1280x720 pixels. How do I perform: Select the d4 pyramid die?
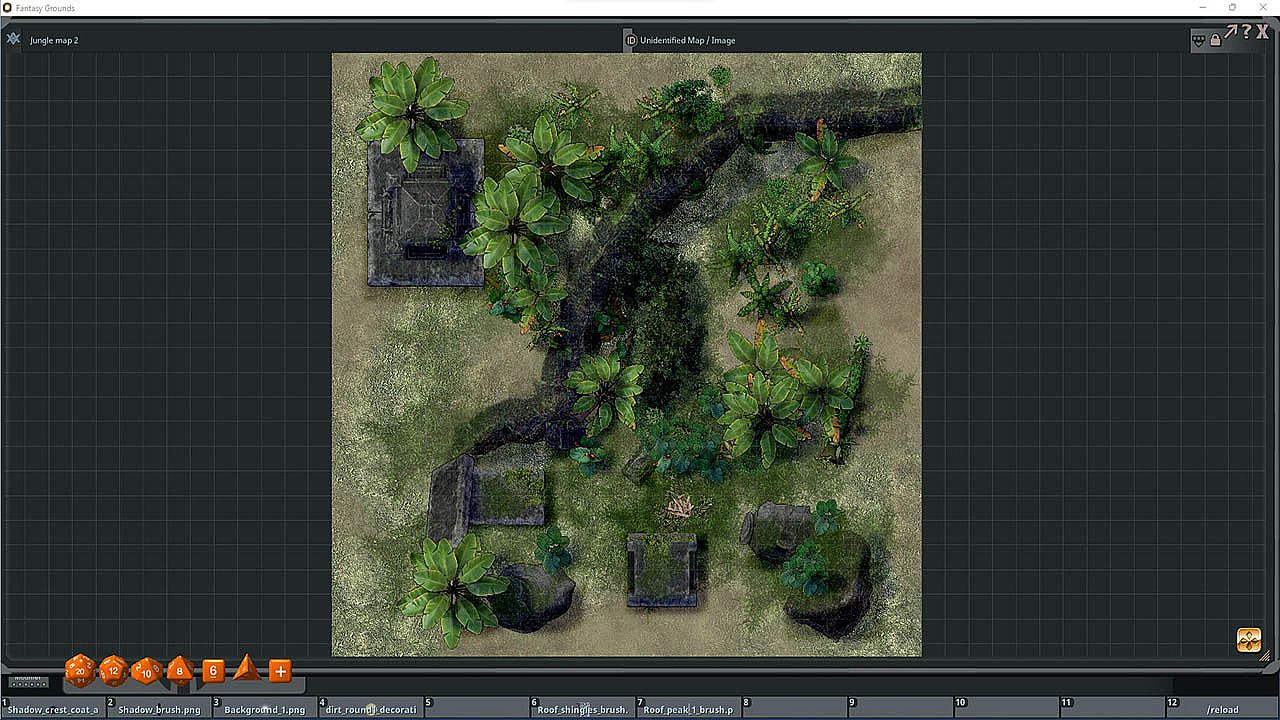(246, 670)
